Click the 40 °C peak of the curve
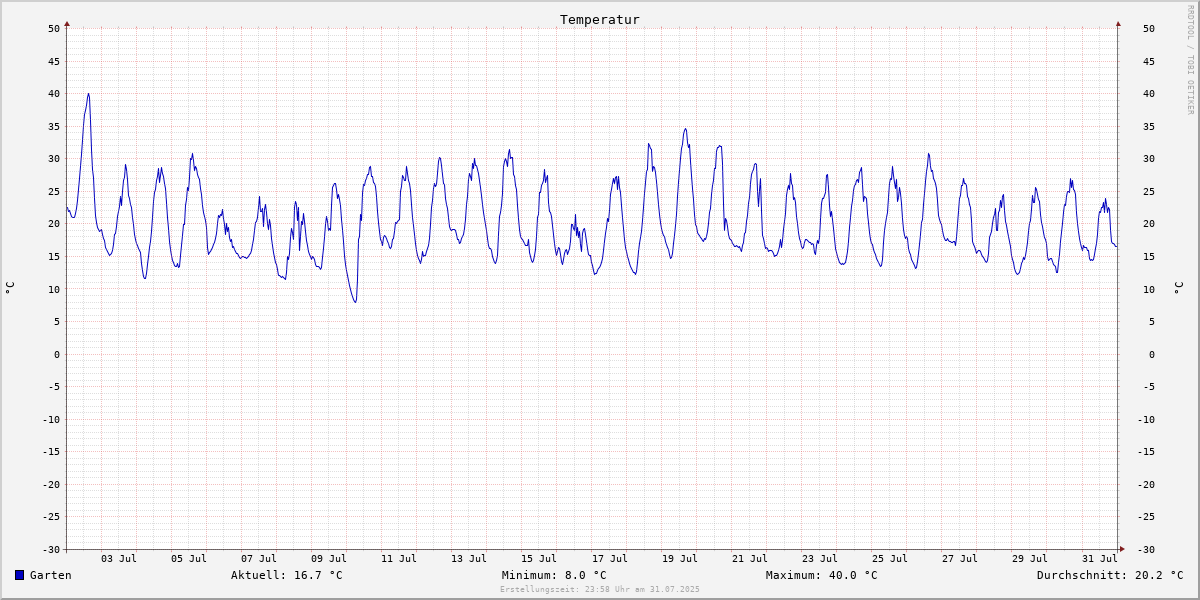The image size is (1200, 600). pyautogui.click(x=88, y=94)
